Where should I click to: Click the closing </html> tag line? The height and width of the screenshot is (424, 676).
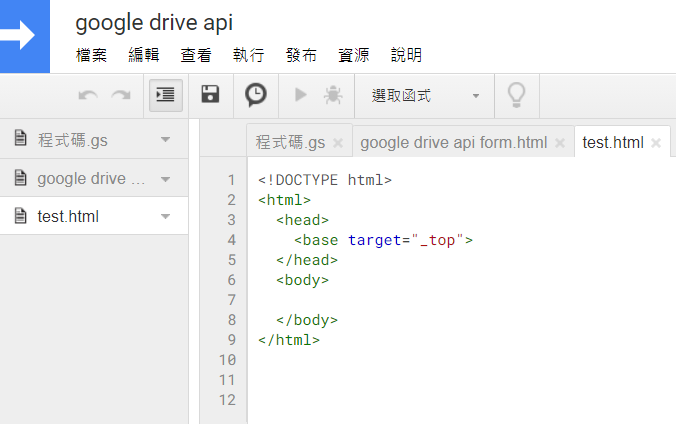click(289, 340)
